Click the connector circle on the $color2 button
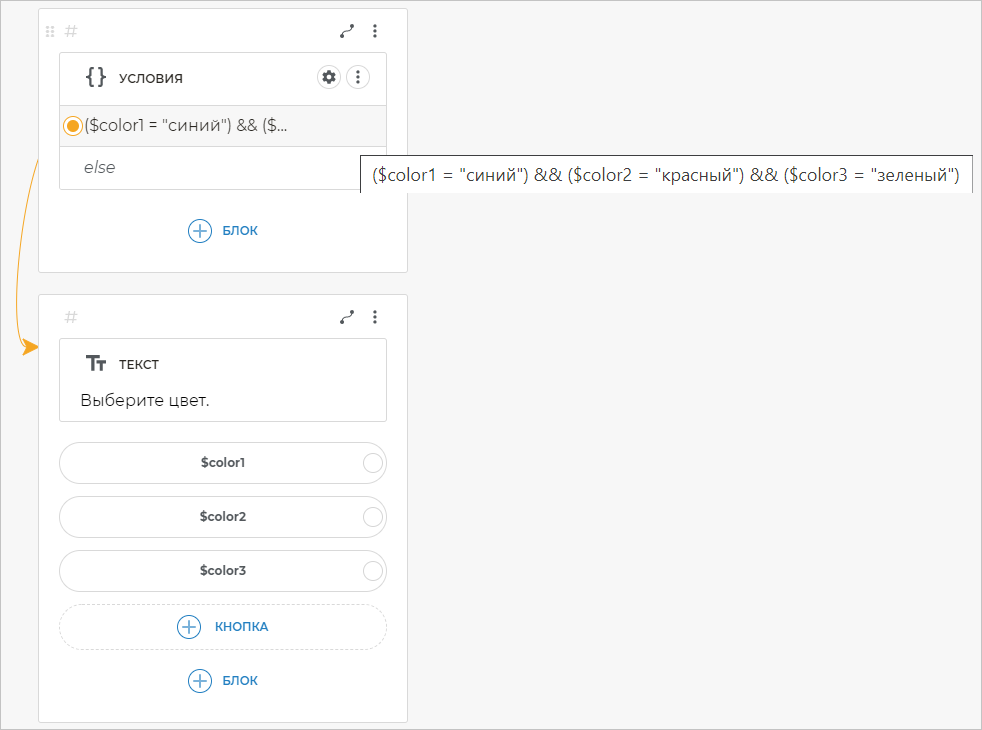The image size is (982, 730). click(372, 517)
